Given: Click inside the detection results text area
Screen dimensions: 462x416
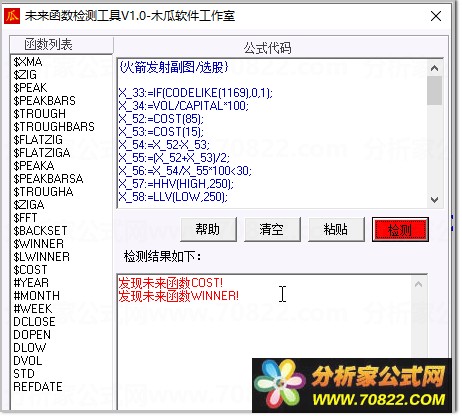Looking at the screenshot, I should click(264, 317).
